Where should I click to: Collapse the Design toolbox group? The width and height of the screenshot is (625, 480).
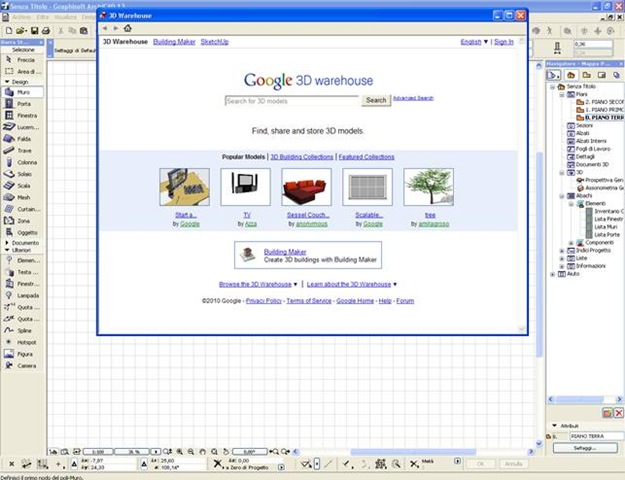click(x=7, y=81)
